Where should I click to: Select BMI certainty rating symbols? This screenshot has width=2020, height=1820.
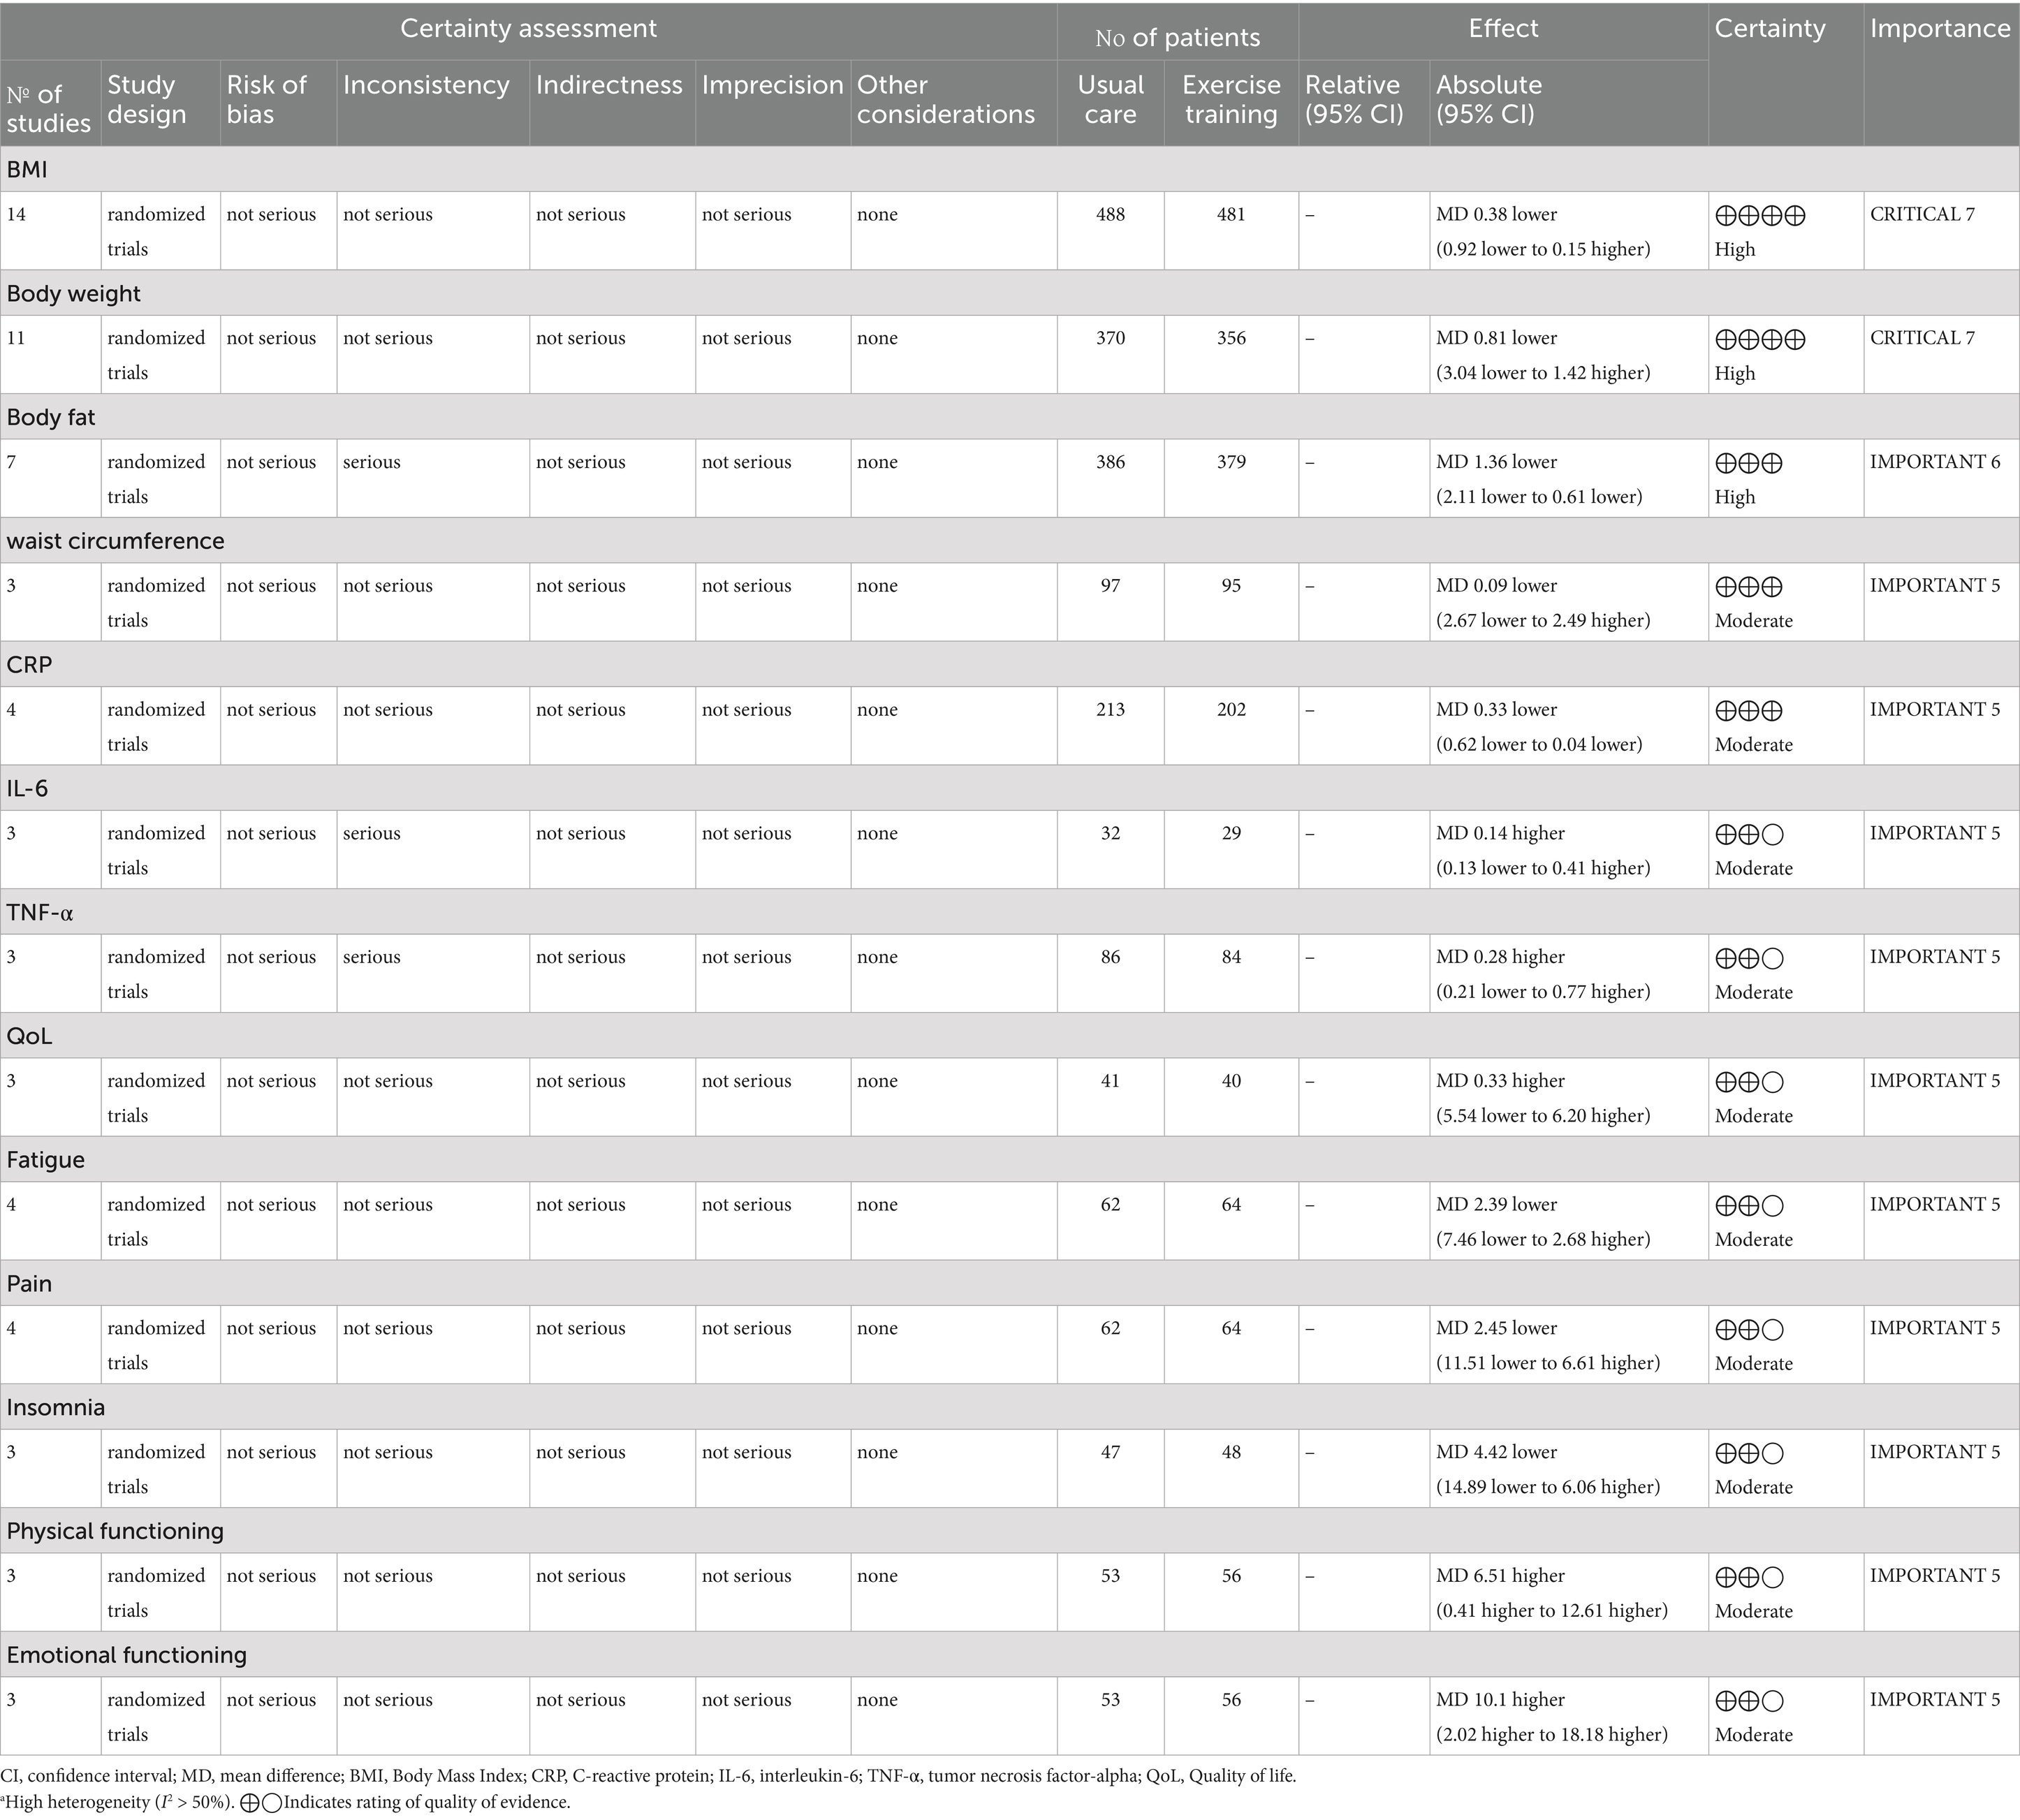(1760, 215)
